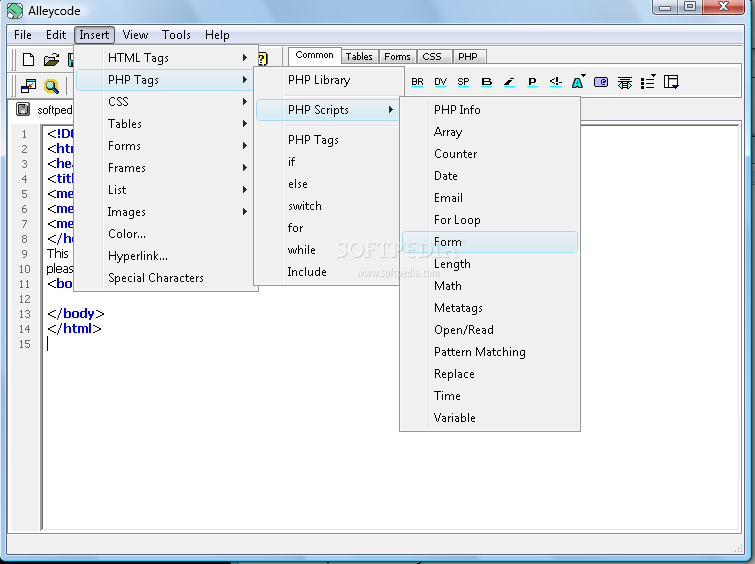This screenshot has width=755, height=564.
Task: Select the Email script
Action: 490,198
